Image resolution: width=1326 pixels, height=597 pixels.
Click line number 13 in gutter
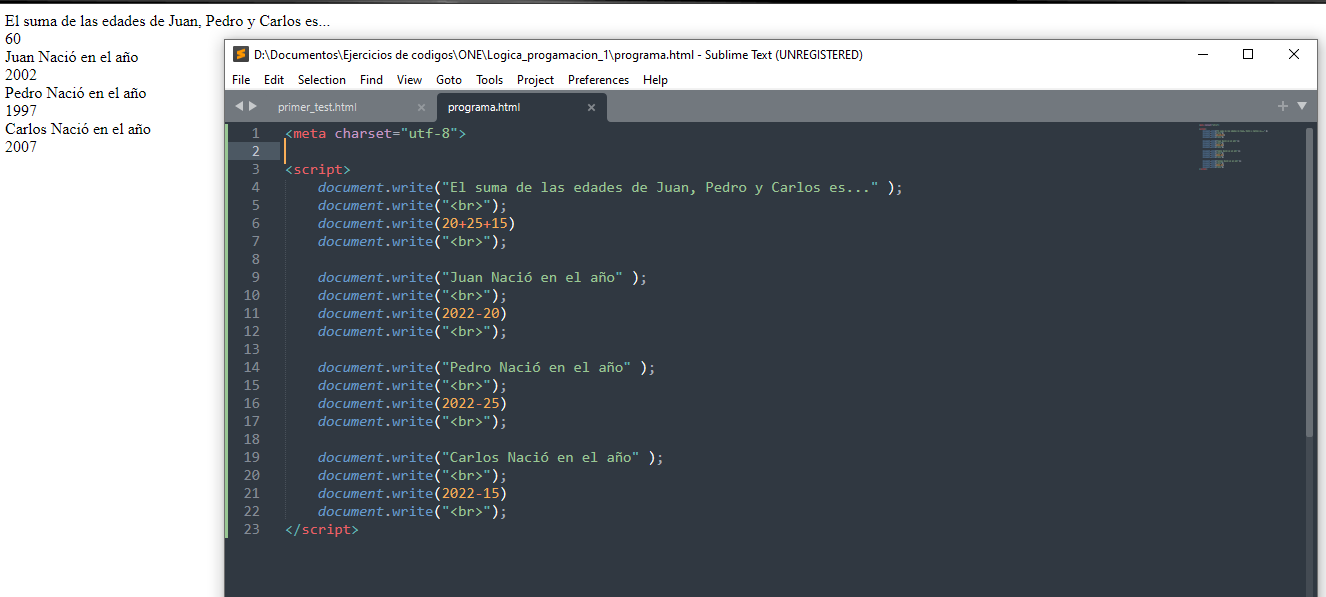[x=251, y=349]
